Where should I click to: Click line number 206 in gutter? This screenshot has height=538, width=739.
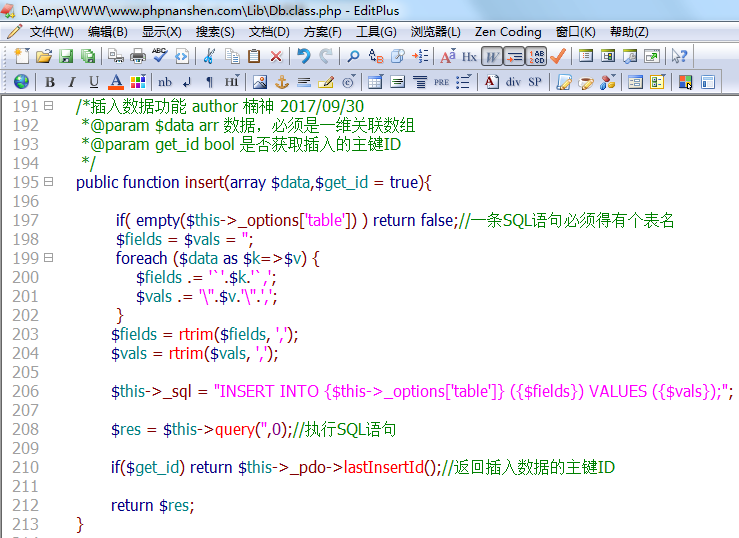[25, 391]
